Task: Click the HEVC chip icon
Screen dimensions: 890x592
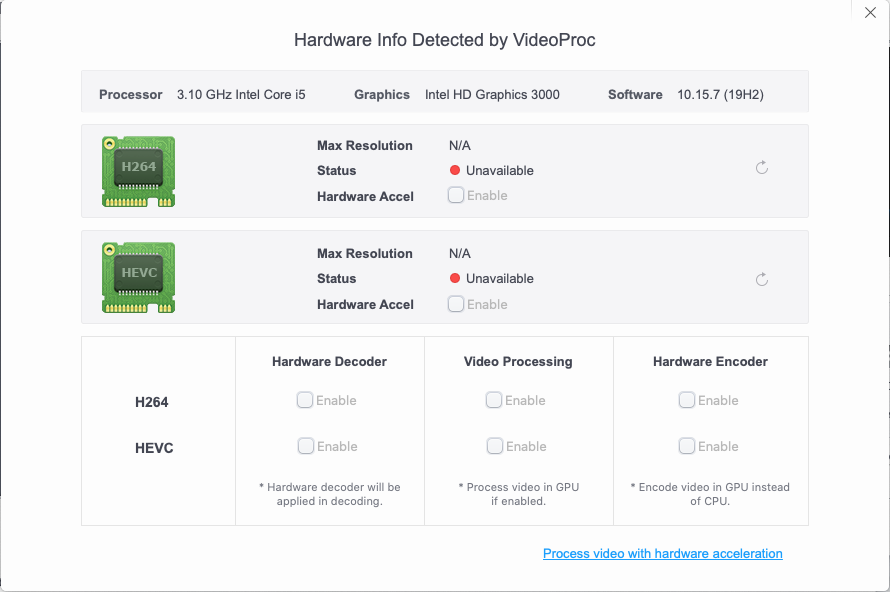Action: pos(138,278)
